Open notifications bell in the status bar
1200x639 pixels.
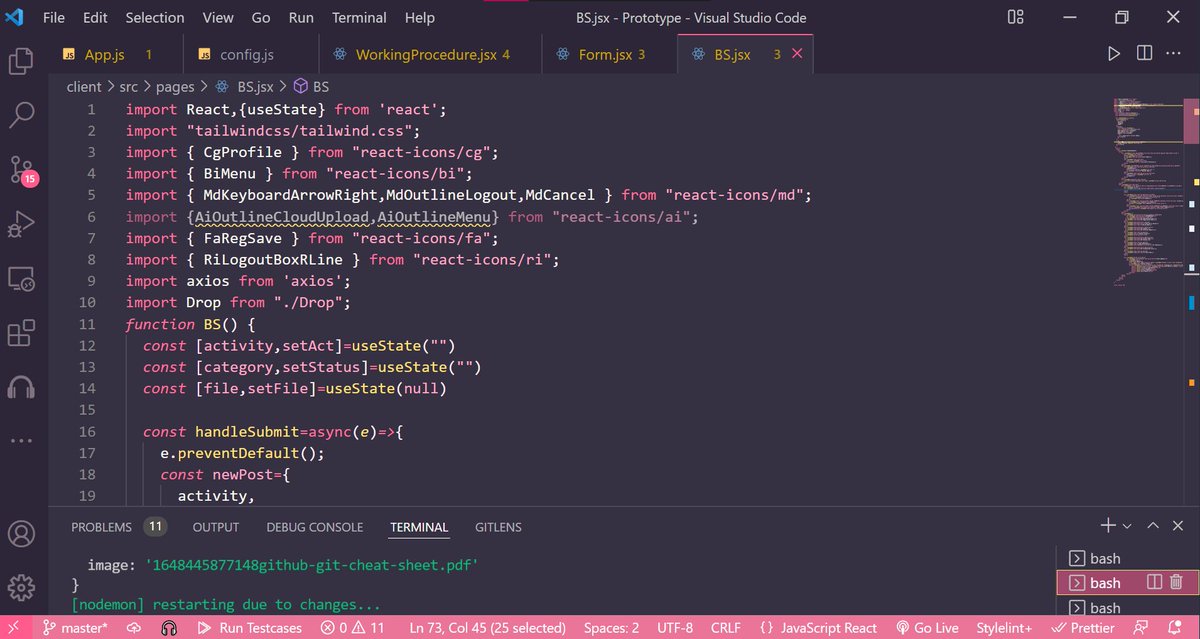pyautogui.click(x=1177, y=628)
